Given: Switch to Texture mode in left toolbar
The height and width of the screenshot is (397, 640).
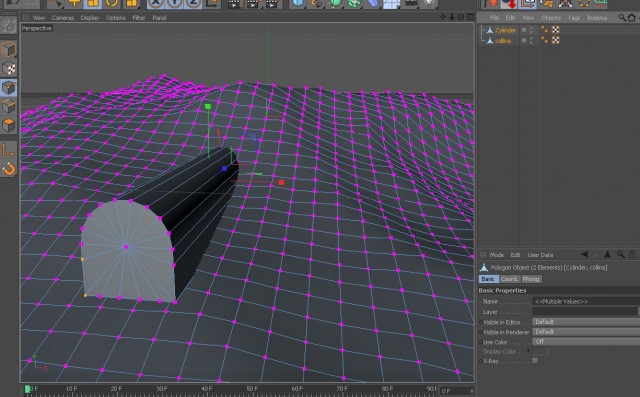Looking at the screenshot, I should point(8,68).
